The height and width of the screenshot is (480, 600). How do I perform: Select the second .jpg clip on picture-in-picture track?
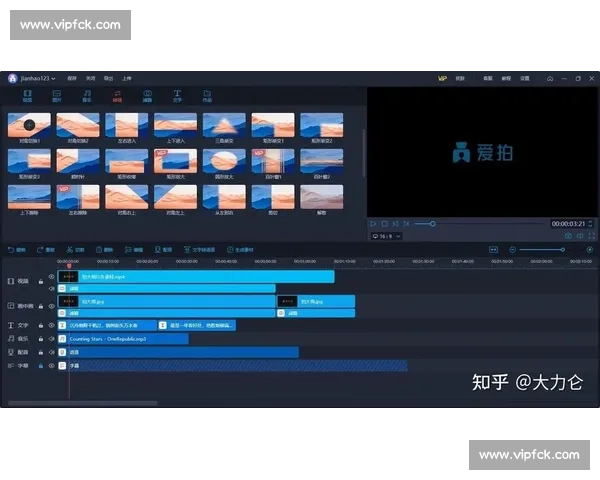(x=316, y=302)
